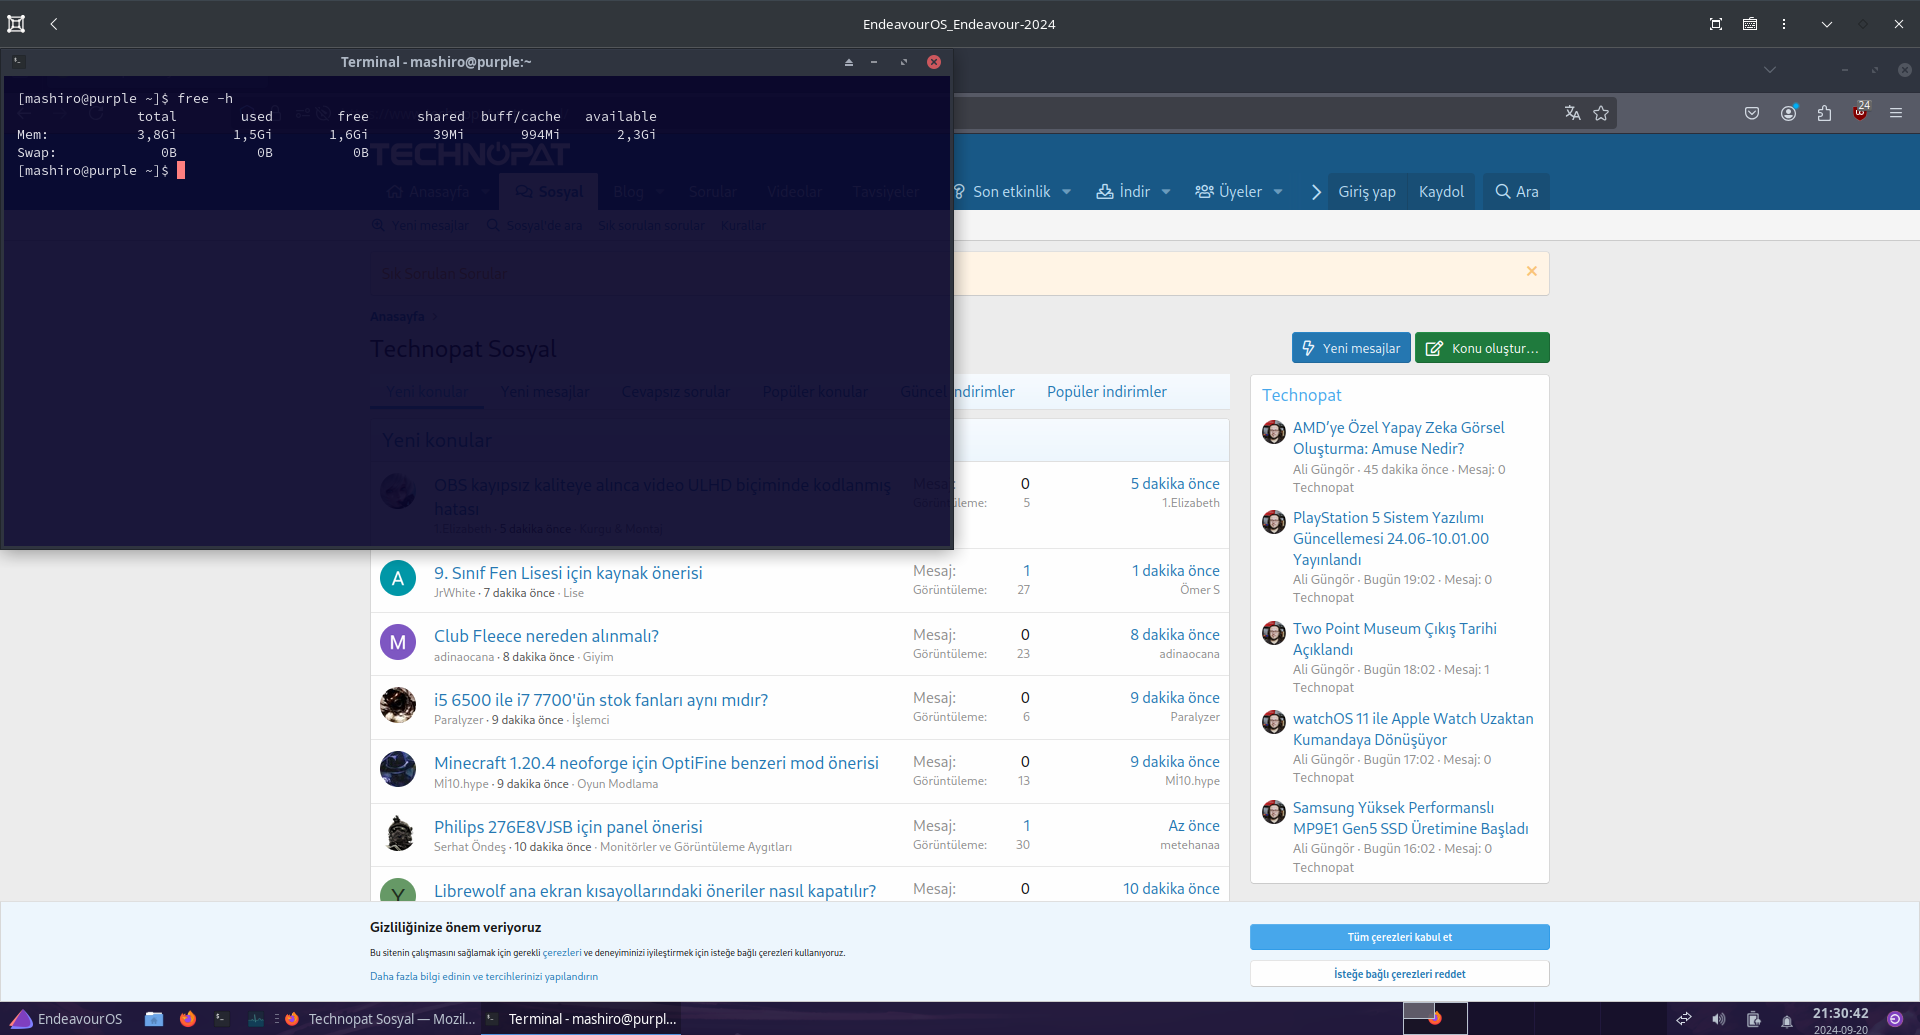Click the power manager battery tray icon
The image size is (1920, 1035).
[x=1753, y=1019]
